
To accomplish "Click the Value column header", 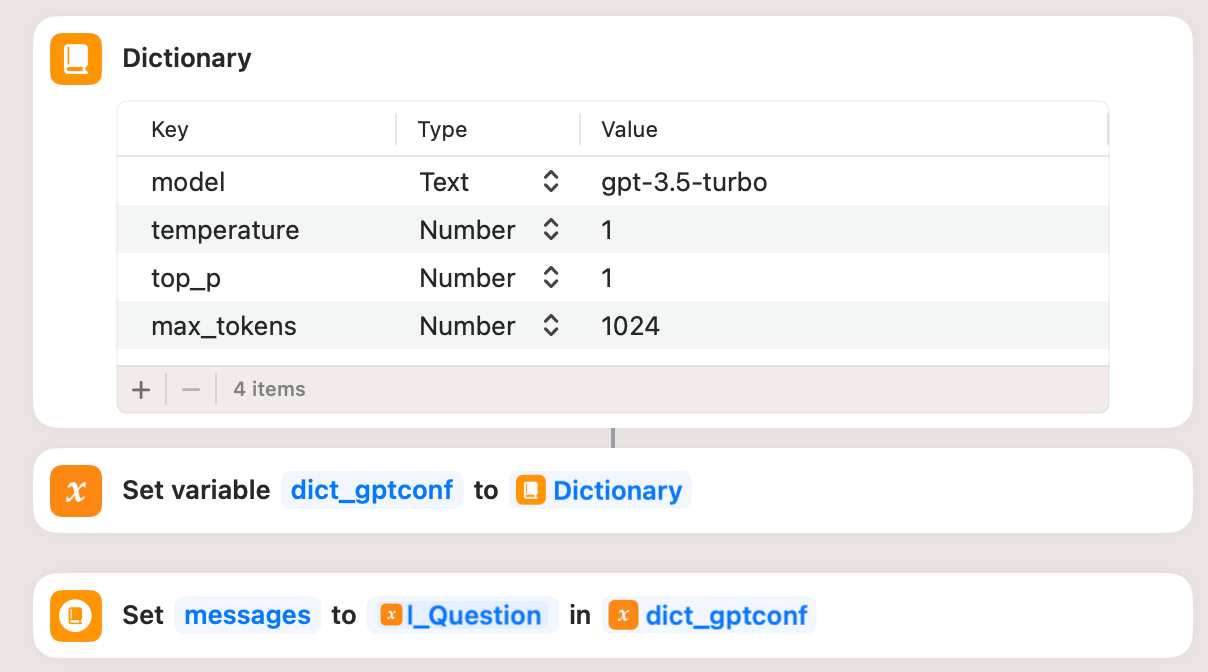I will point(629,129).
